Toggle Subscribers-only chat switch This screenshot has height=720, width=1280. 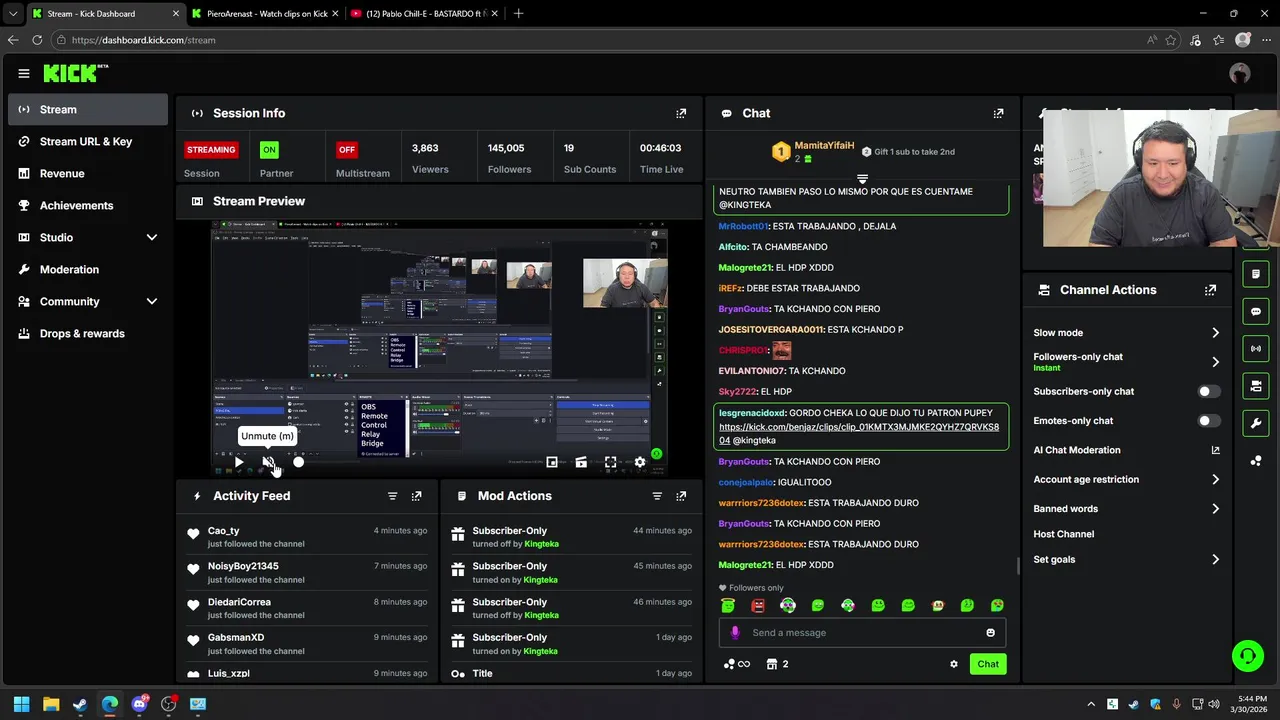pos(1208,392)
